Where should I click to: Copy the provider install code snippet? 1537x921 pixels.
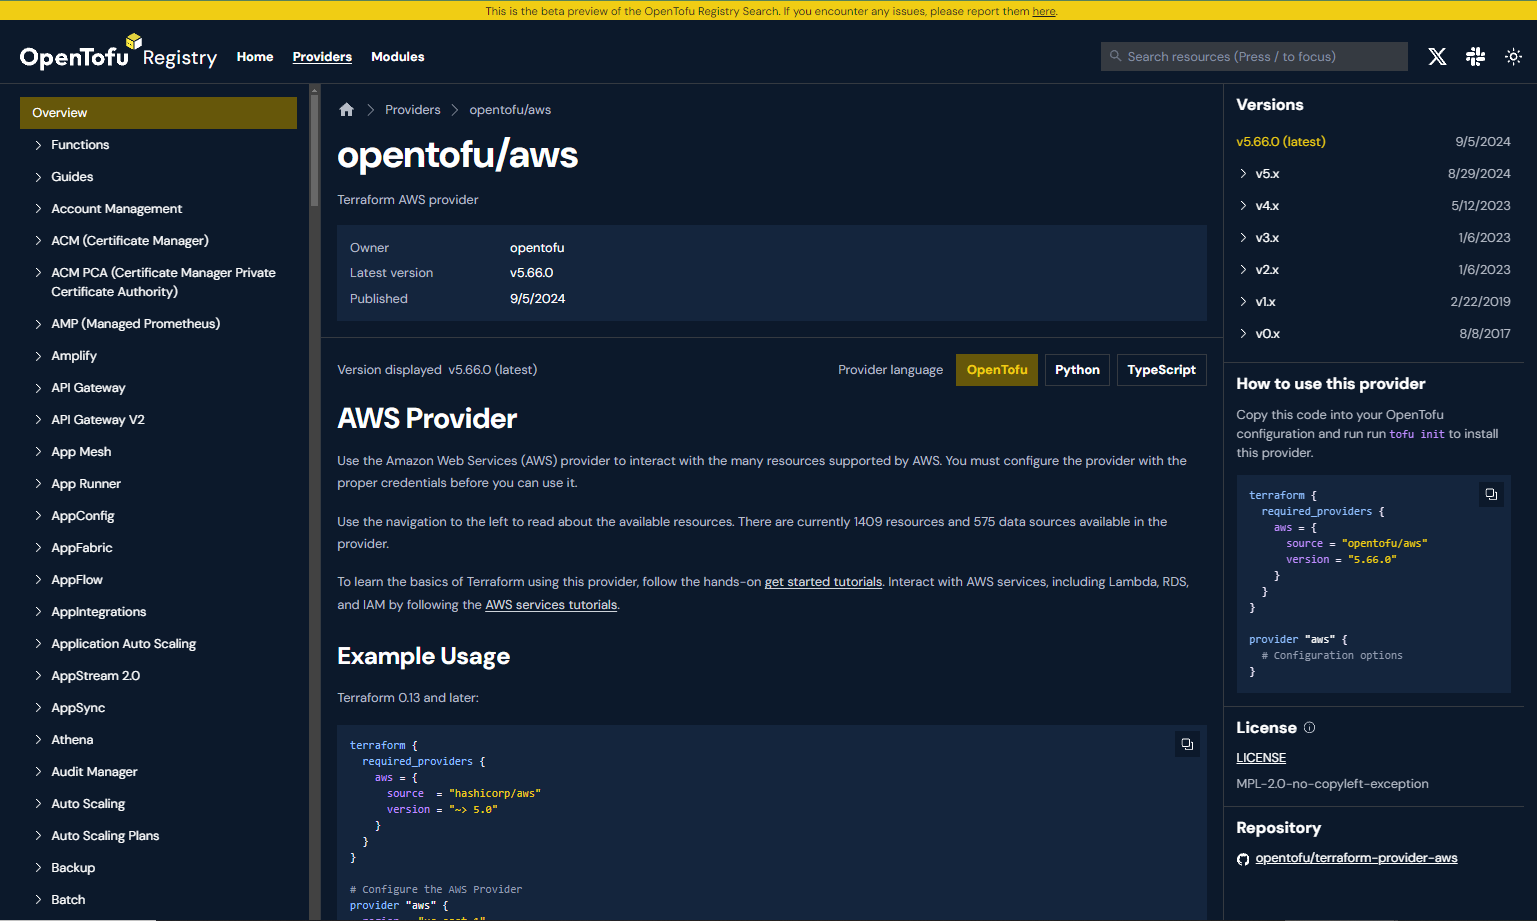(x=1491, y=494)
